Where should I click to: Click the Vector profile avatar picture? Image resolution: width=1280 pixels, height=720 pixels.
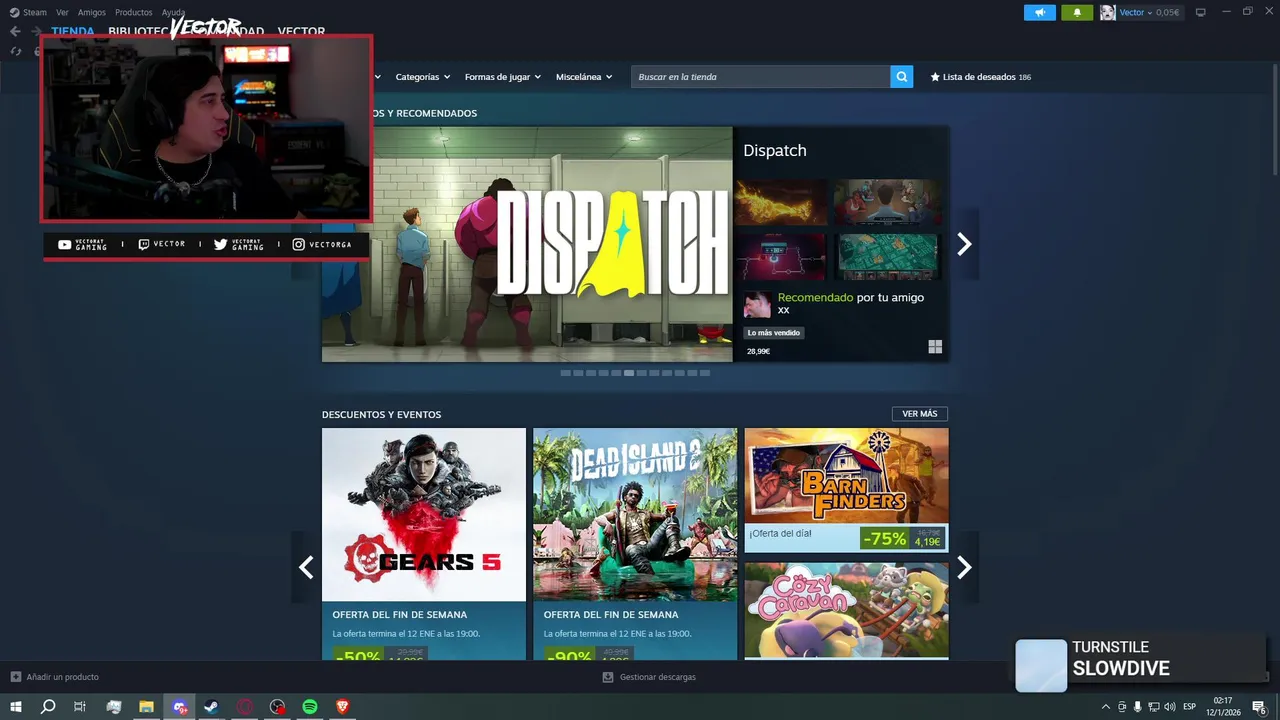click(1108, 12)
